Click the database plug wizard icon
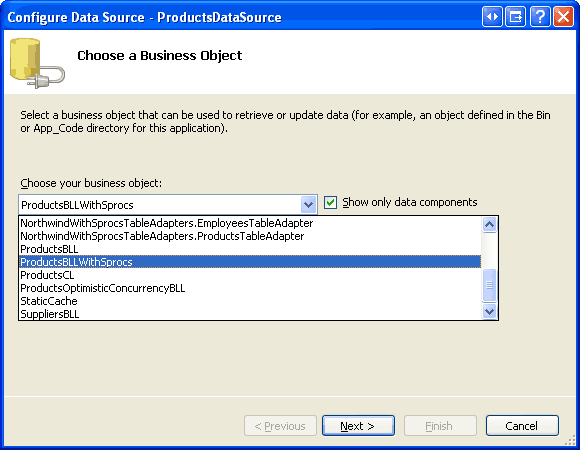This screenshot has width=580, height=450. pyautogui.click(x=37, y=63)
